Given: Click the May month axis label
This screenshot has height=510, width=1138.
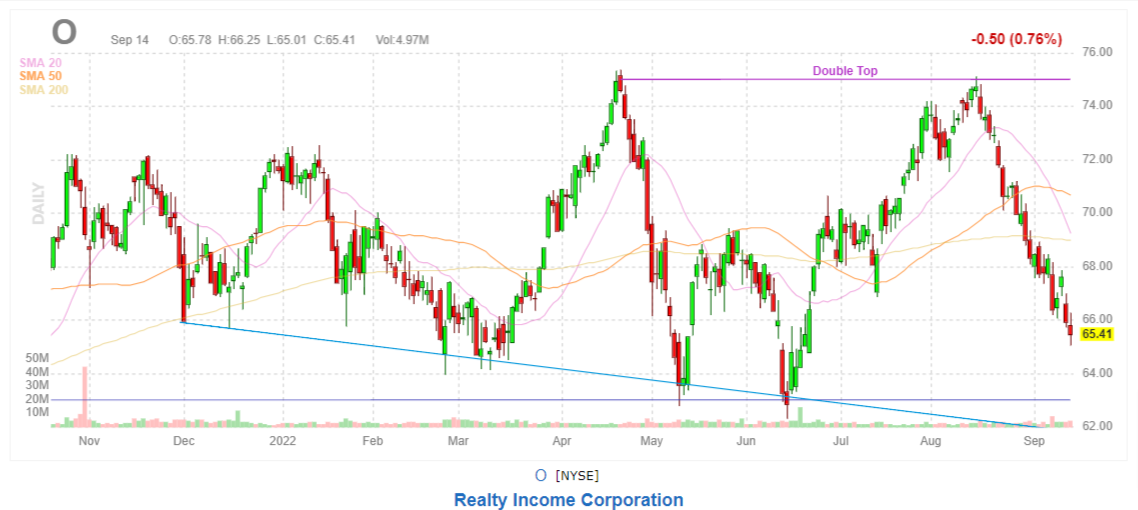Looking at the screenshot, I should [x=652, y=440].
